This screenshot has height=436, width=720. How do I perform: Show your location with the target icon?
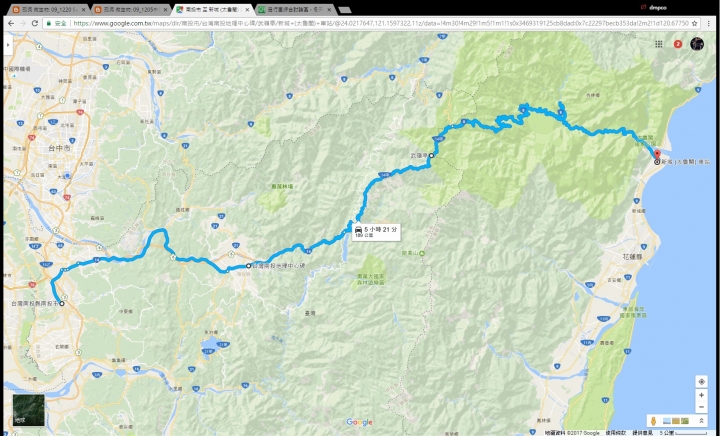pyautogui.click(x=701, y=381)
